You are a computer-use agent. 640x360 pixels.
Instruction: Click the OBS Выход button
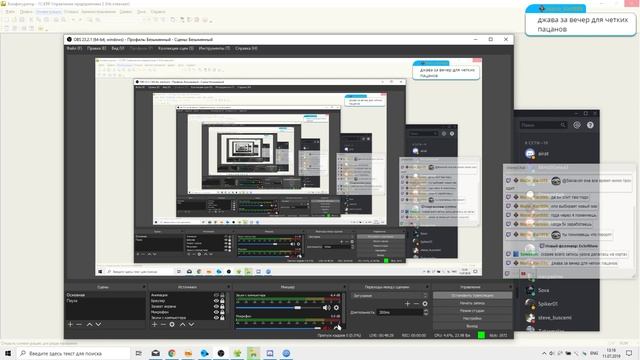tap(472, 326)
